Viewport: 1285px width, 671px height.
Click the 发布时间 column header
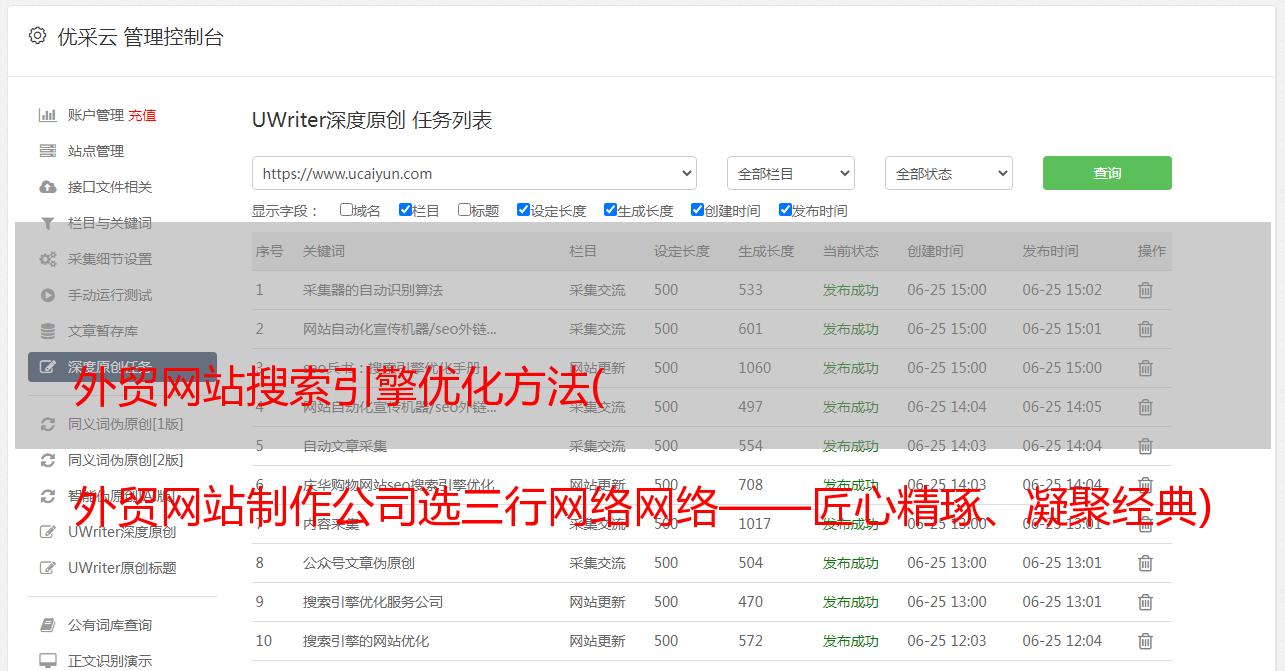point(1050,251)
